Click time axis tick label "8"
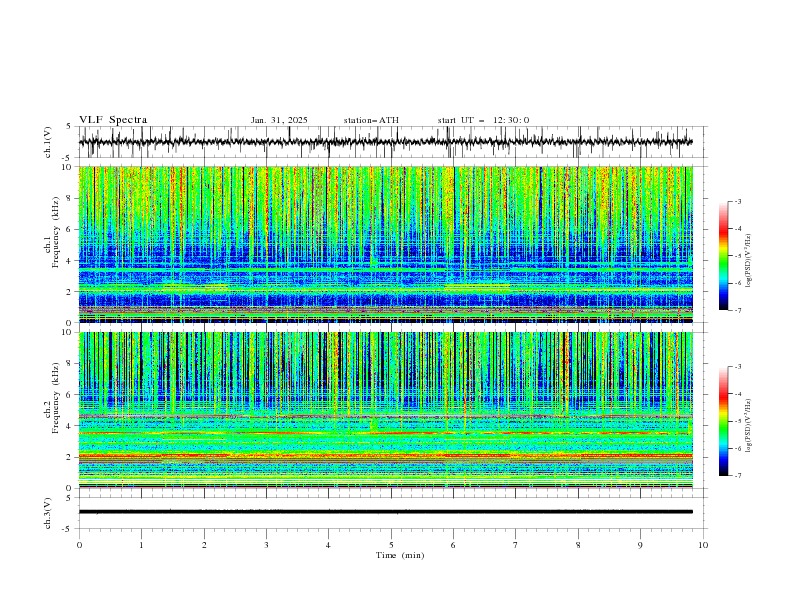The image size is (792, 612). pos(578,545)
